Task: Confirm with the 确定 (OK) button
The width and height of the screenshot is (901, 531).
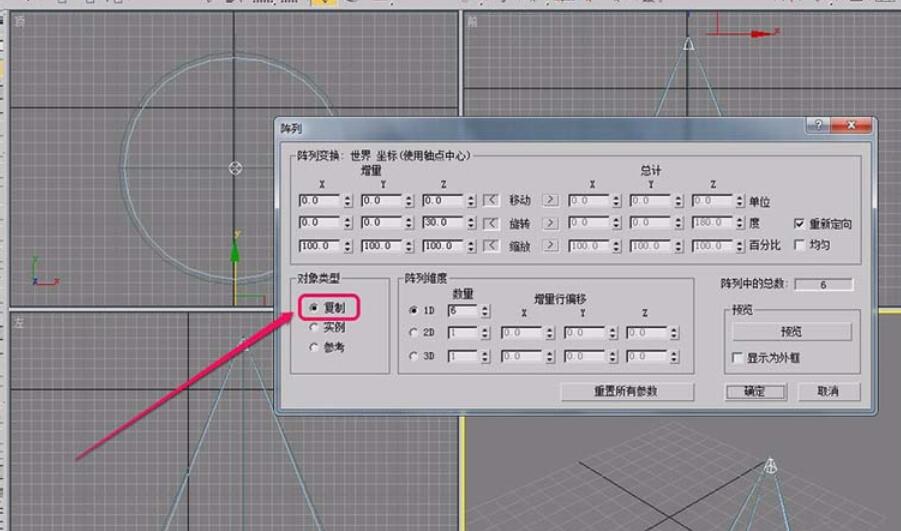Action: pyautogui.click(x=756, y=391)
